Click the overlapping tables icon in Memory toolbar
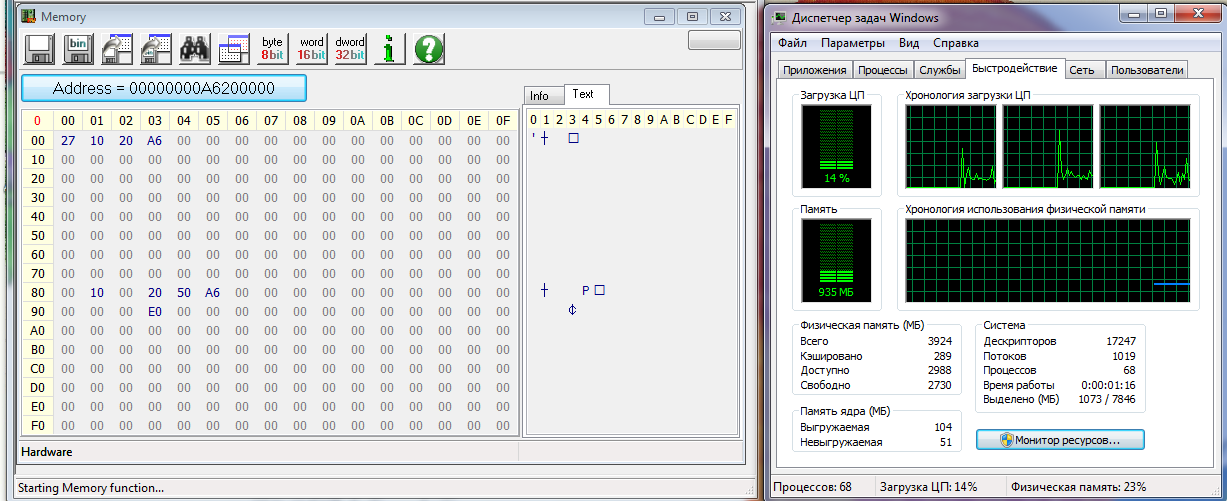 pos(233,48)
